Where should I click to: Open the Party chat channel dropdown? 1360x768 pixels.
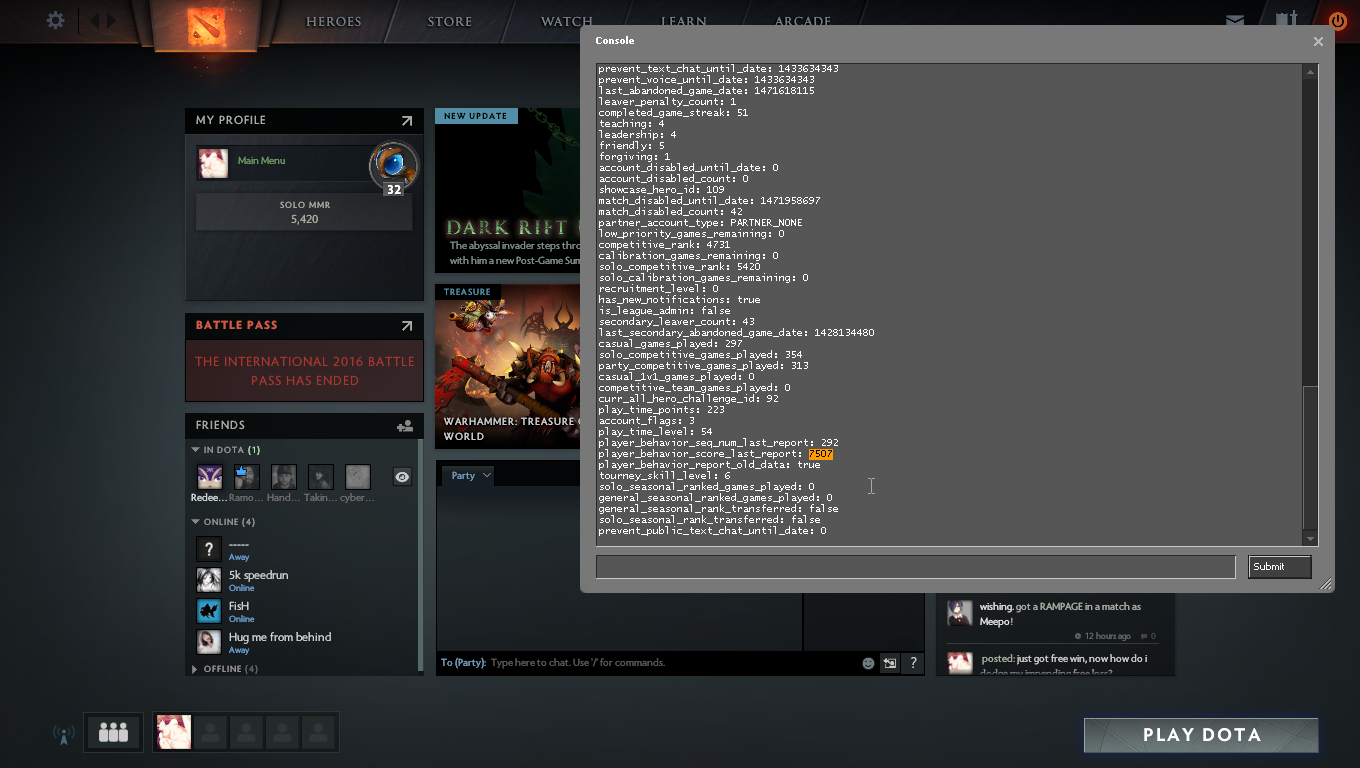click(x=469, y=476)
